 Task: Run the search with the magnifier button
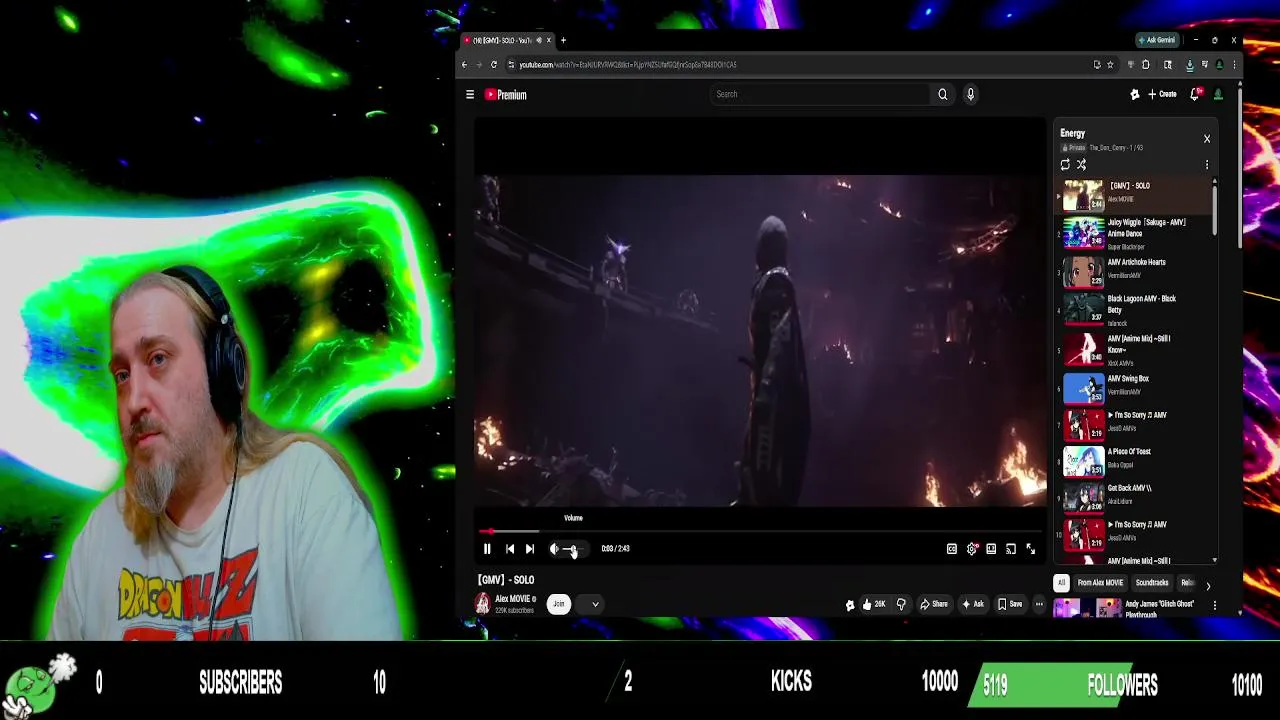coord(942,94)
